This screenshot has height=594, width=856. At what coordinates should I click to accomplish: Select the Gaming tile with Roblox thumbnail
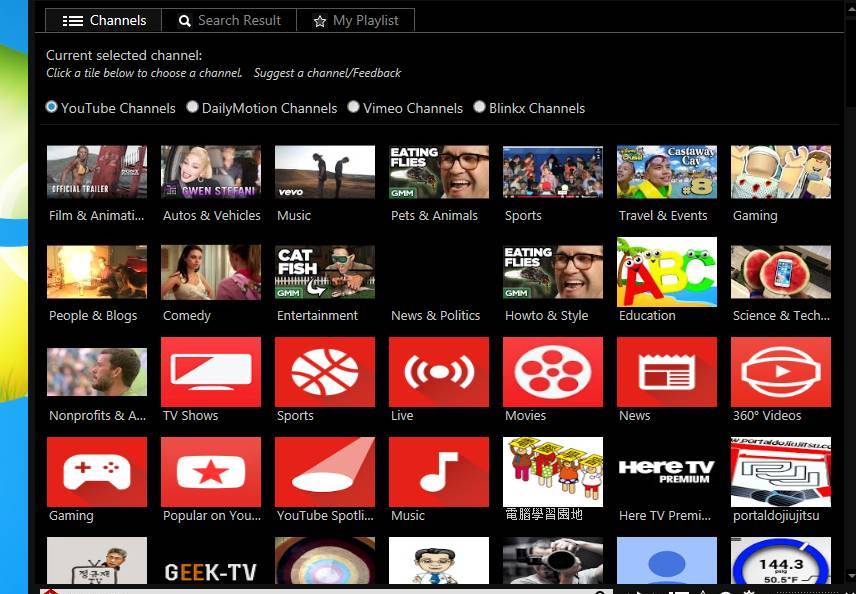781,172
